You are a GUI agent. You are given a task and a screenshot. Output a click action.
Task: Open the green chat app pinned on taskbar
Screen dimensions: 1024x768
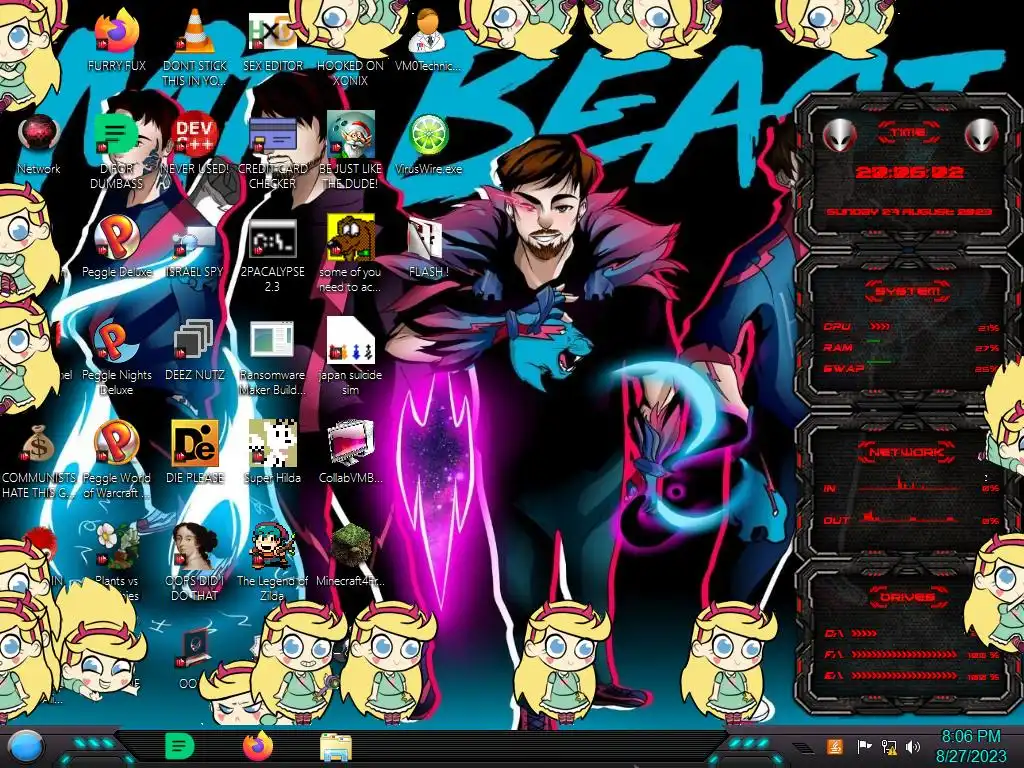pos(180,746)
